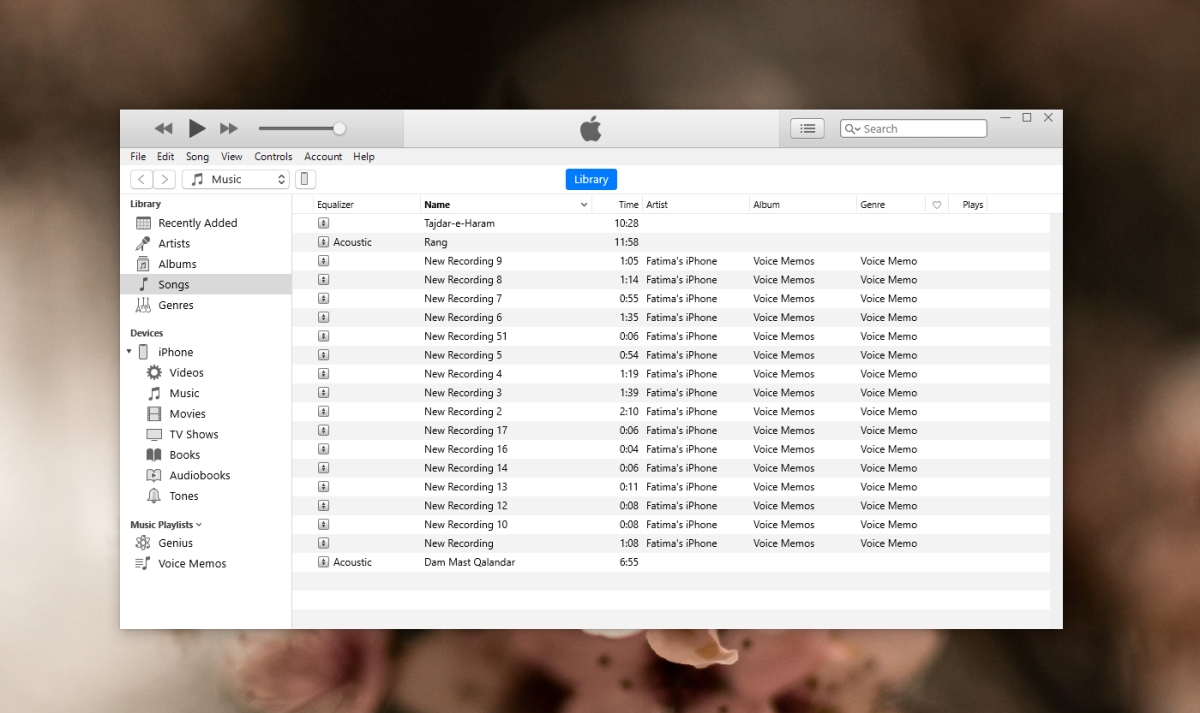Image resolution: width=1200 pixels, height=713 pixels.
Task: Open Audiobooks under the iPhone device
Action: (x=196, y=475)
